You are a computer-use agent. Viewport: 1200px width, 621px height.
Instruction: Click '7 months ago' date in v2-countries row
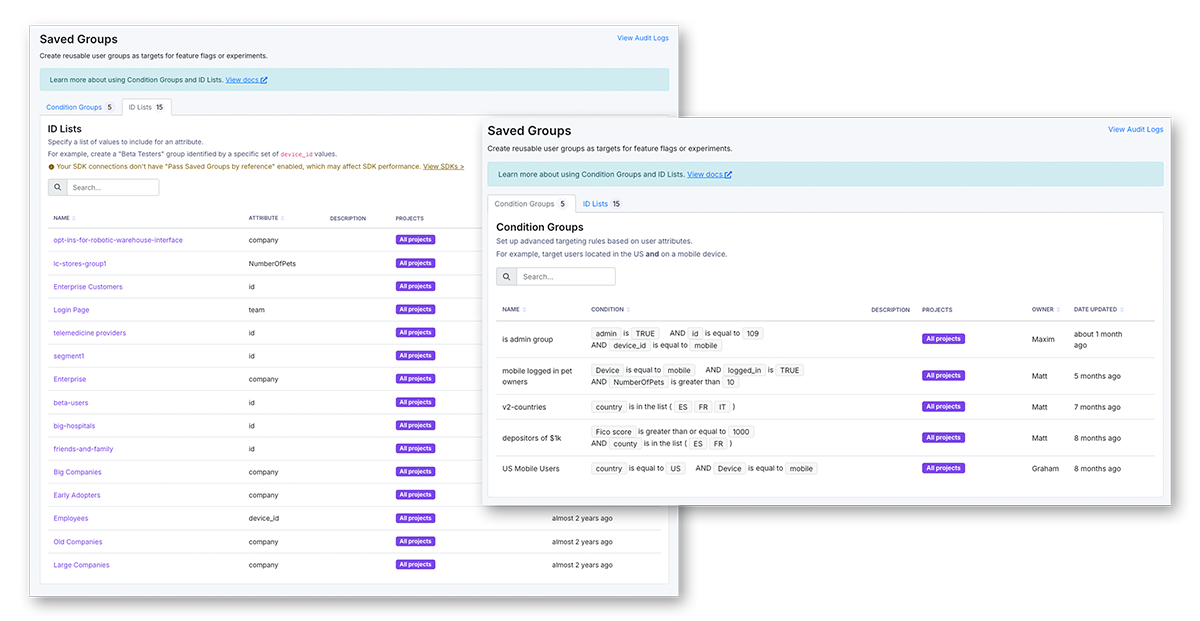tap(1098, 407)
